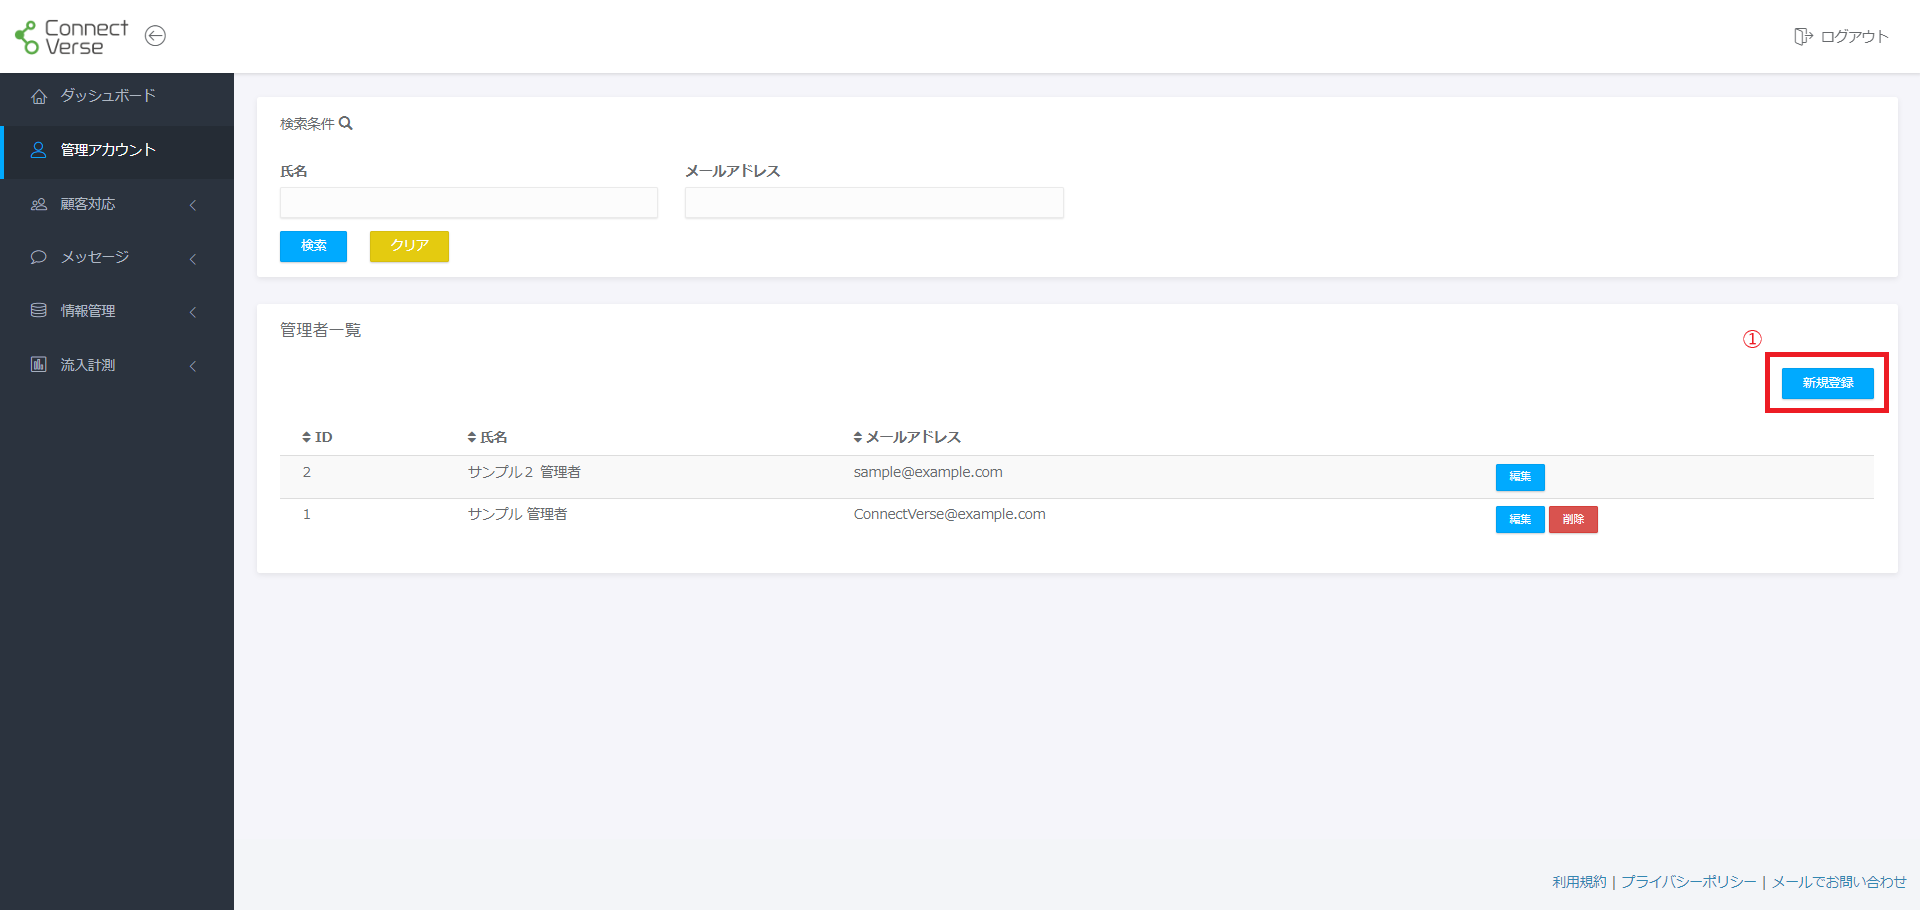The width and height of the screenshot is (1920, 910).
Task: Click the name サンプル 管理者
Action: coord(517,514)
